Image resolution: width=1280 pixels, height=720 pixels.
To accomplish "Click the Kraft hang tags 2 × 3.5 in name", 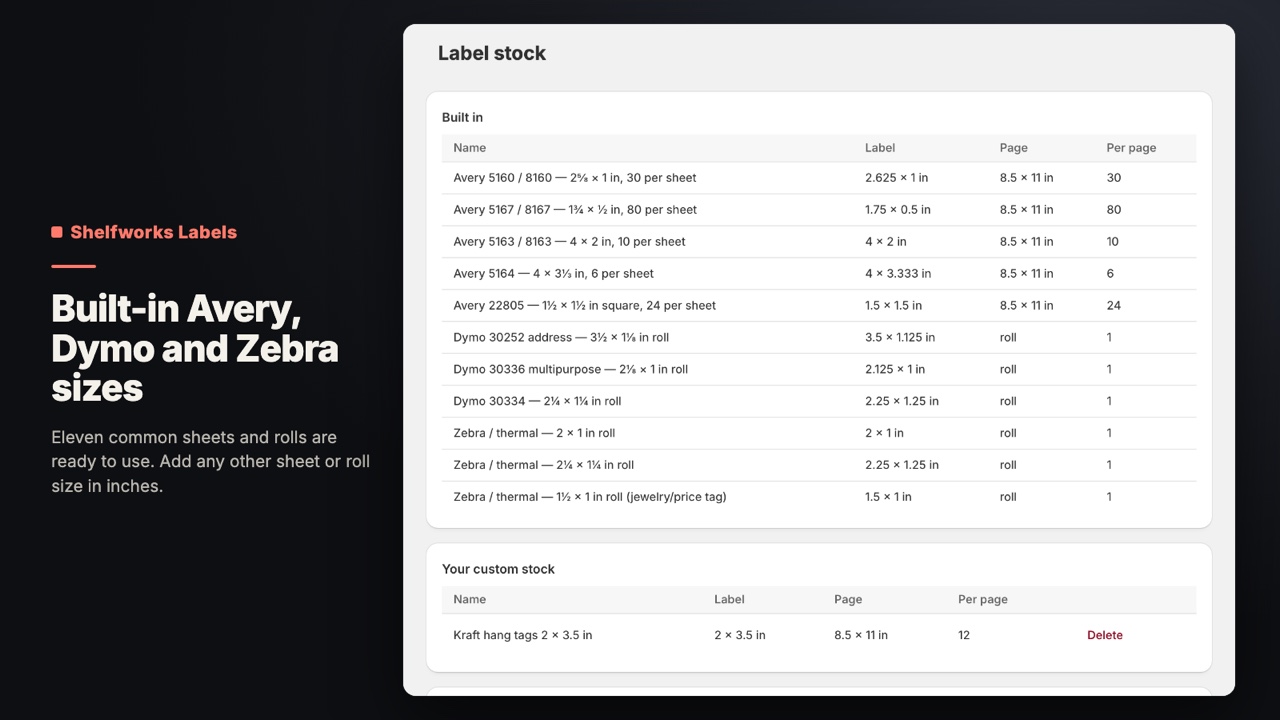I will tap(522, 635).
